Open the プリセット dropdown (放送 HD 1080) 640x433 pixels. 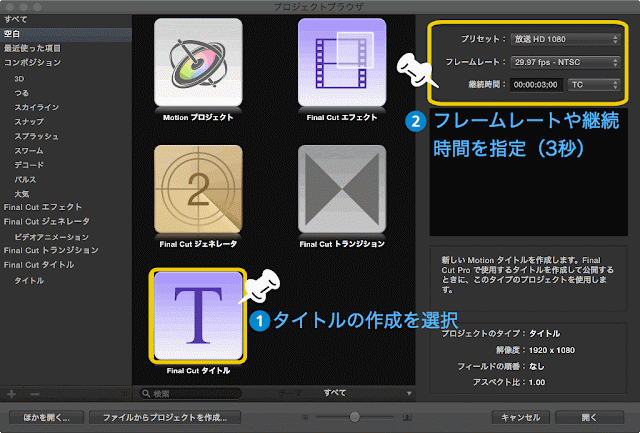tap(565, 39)
